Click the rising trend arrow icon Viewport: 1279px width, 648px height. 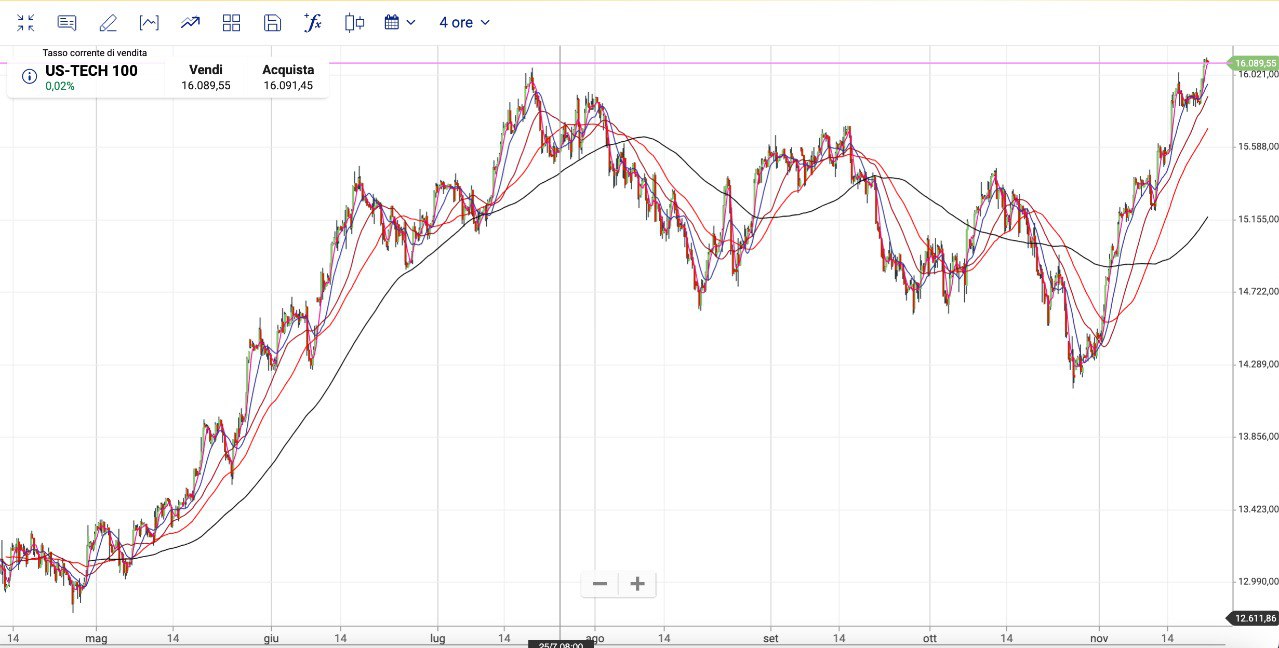click(190, 23)
